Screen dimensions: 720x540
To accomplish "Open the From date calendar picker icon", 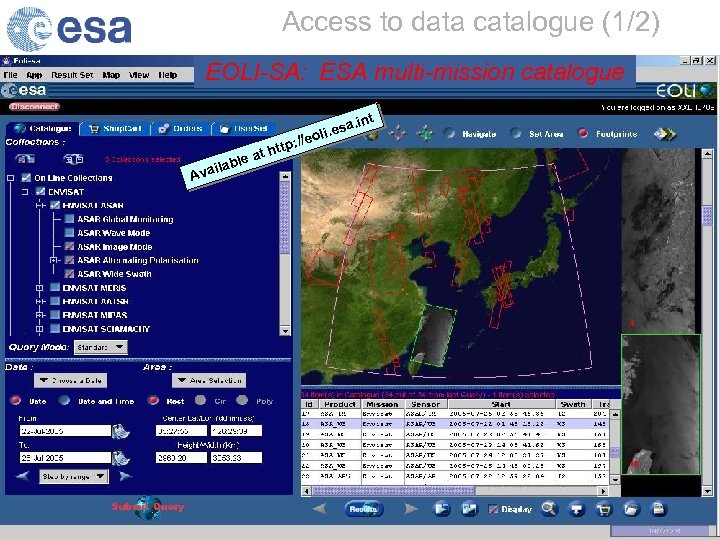I will (x=121, y=431).
